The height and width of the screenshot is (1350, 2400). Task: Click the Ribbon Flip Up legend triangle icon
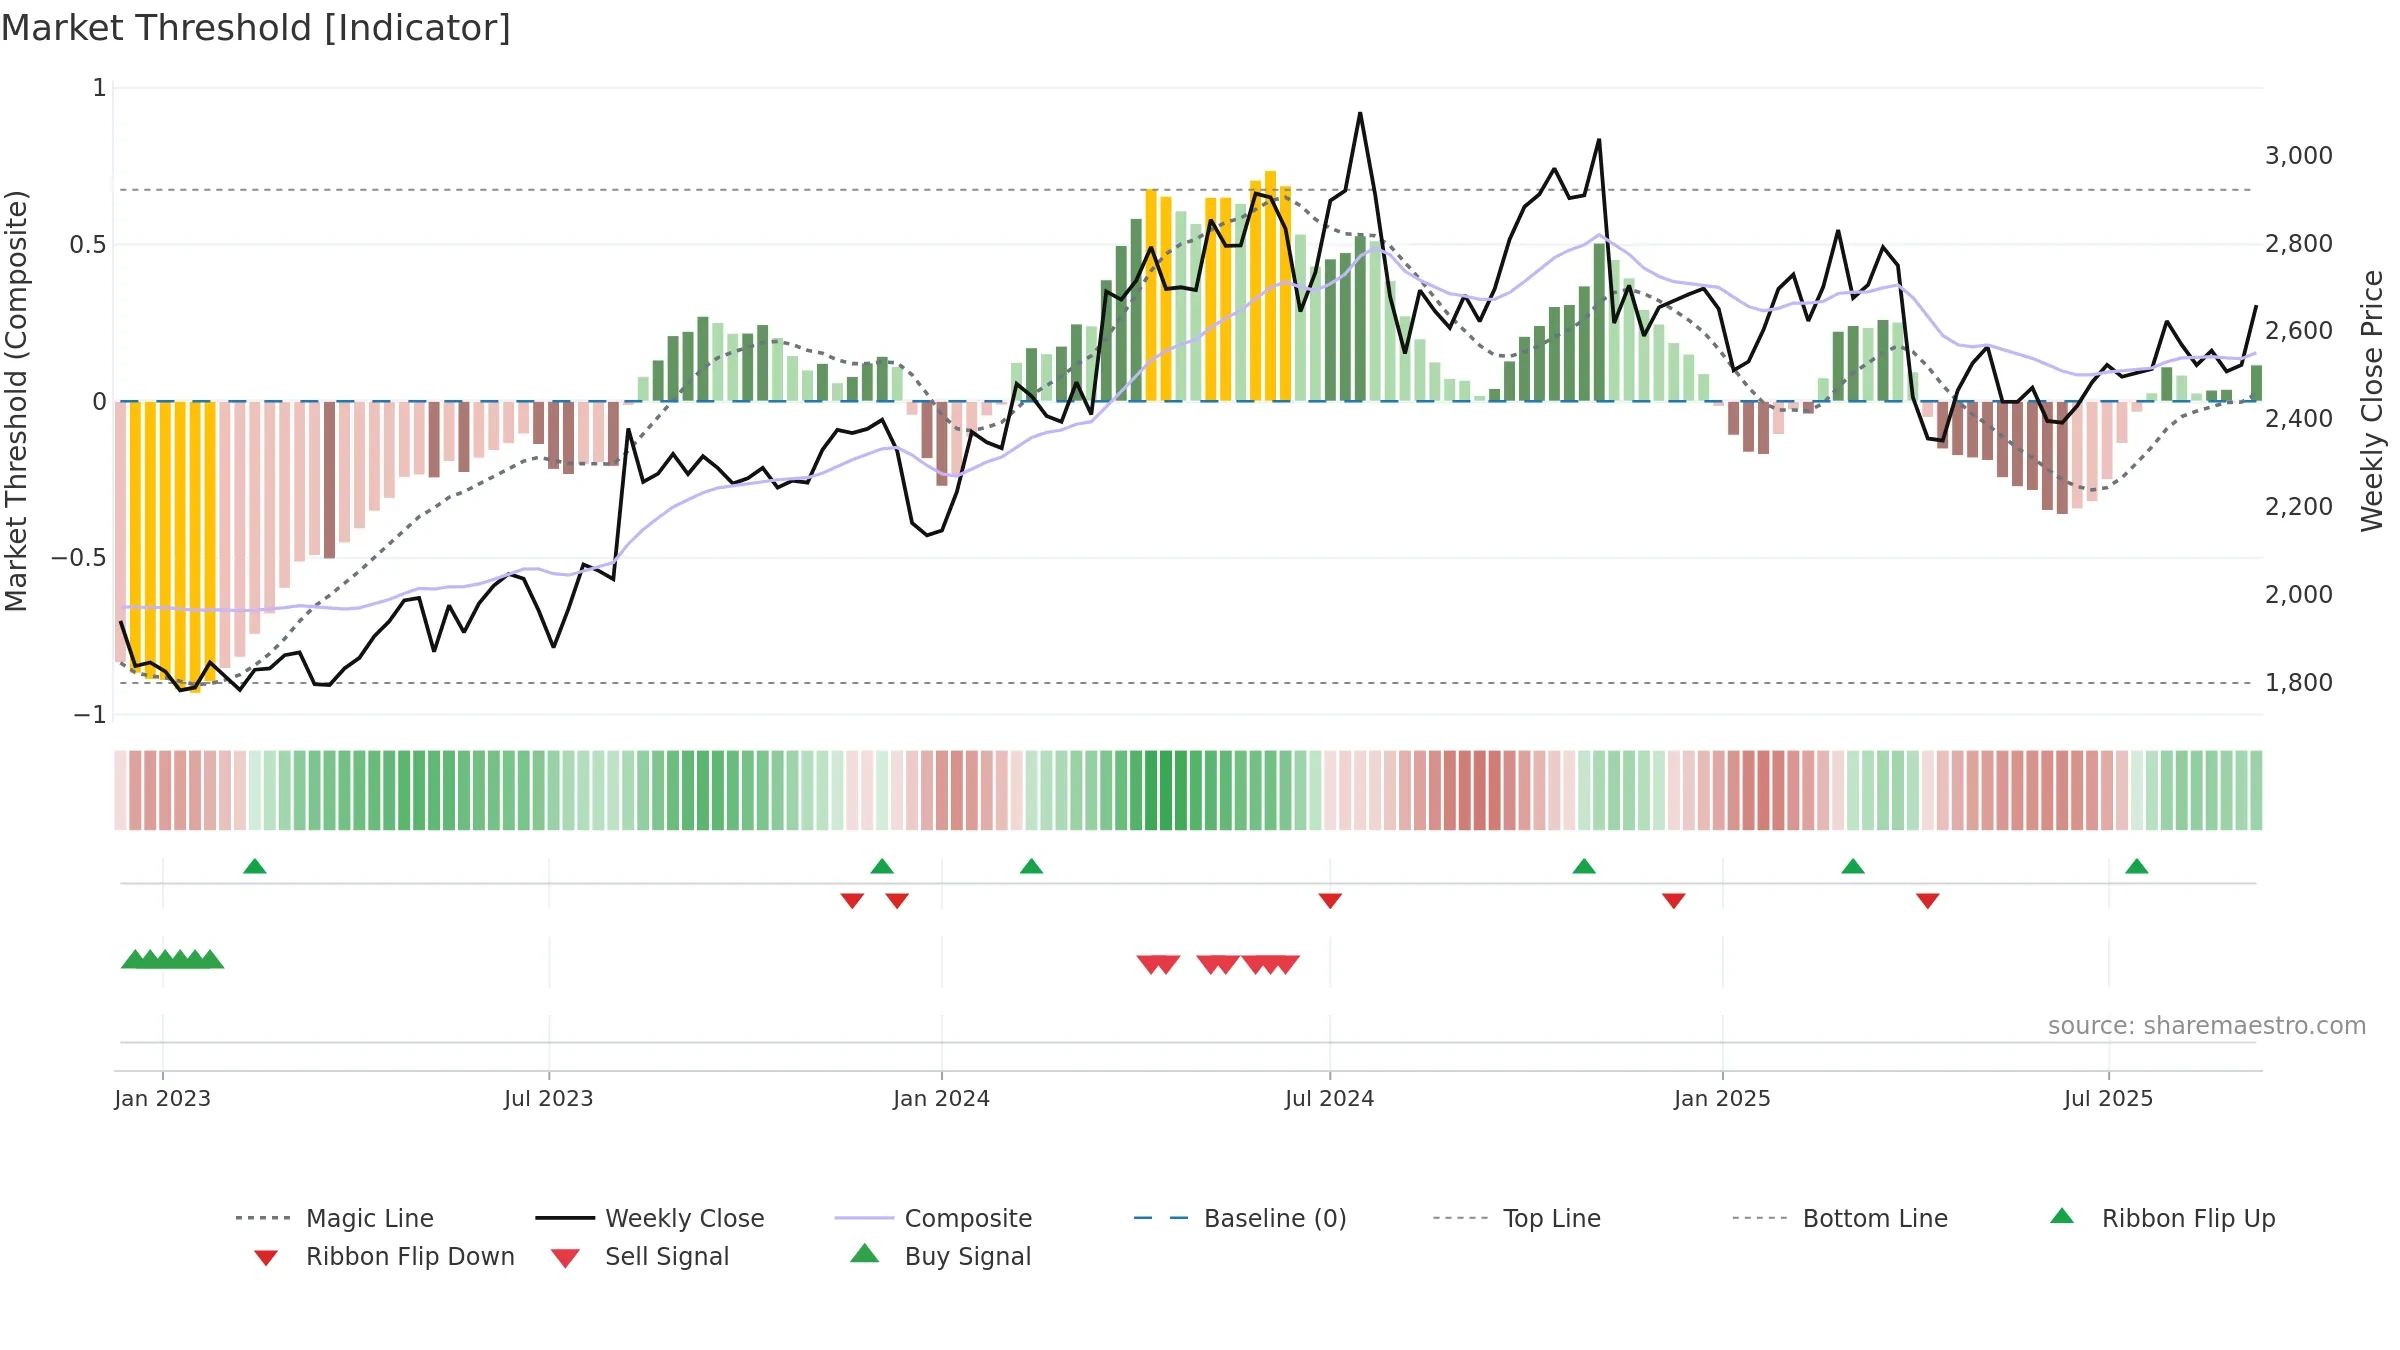[x=2062, y=1216]
